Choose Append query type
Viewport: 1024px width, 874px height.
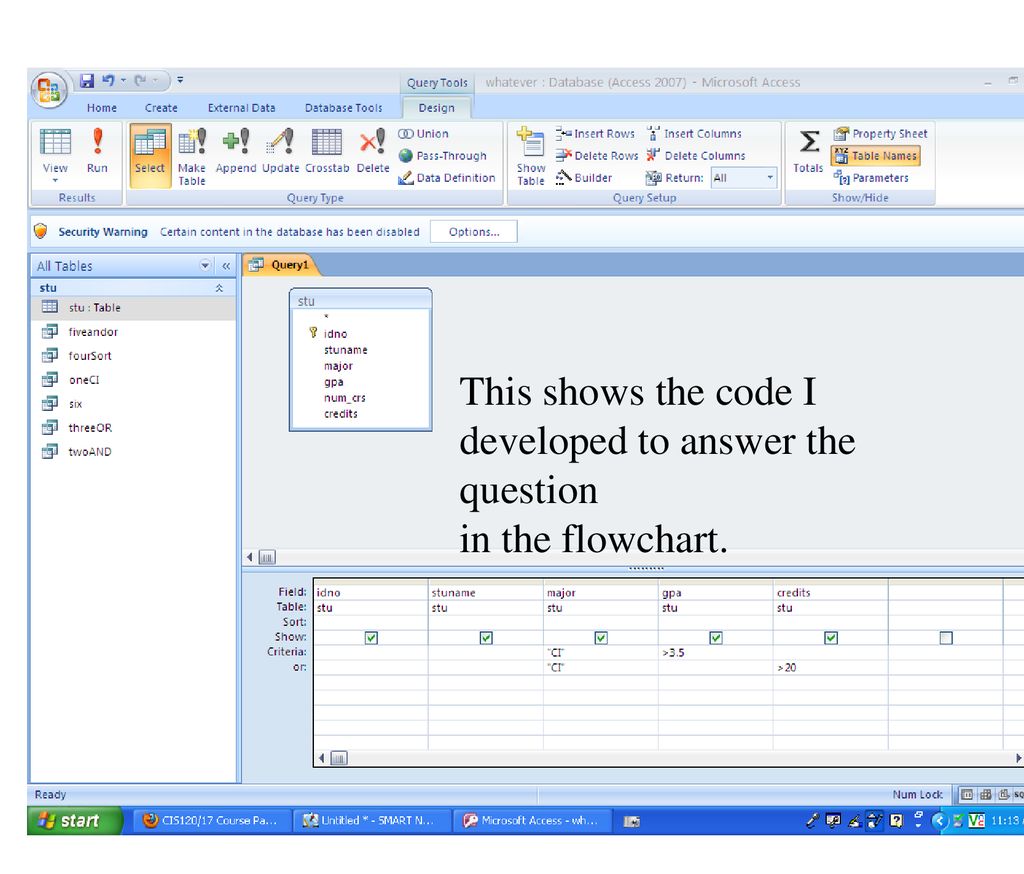click(x=236, y=151)
